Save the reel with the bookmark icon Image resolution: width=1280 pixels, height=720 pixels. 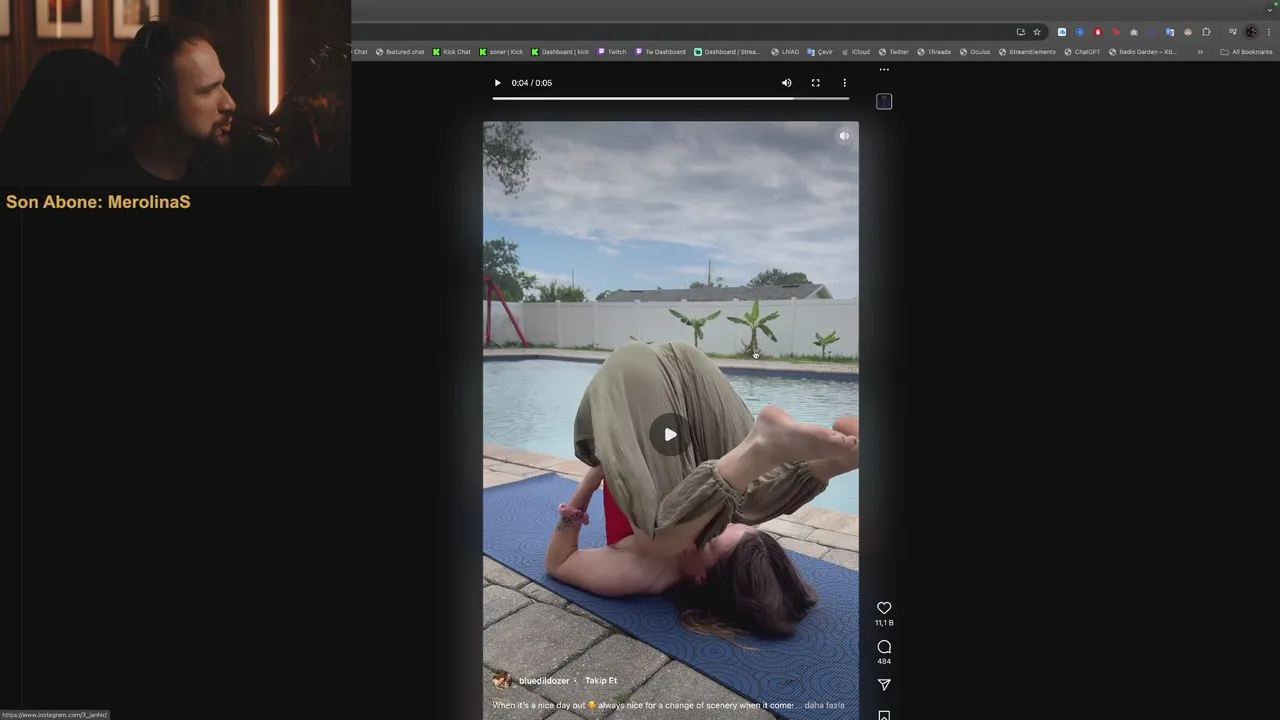[x=884, y=715]
